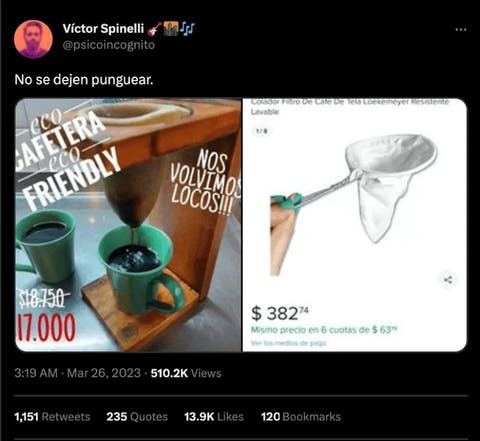
Task: Click Mismo precio en 6 cuotas text
Action: (x=324, y=330)
